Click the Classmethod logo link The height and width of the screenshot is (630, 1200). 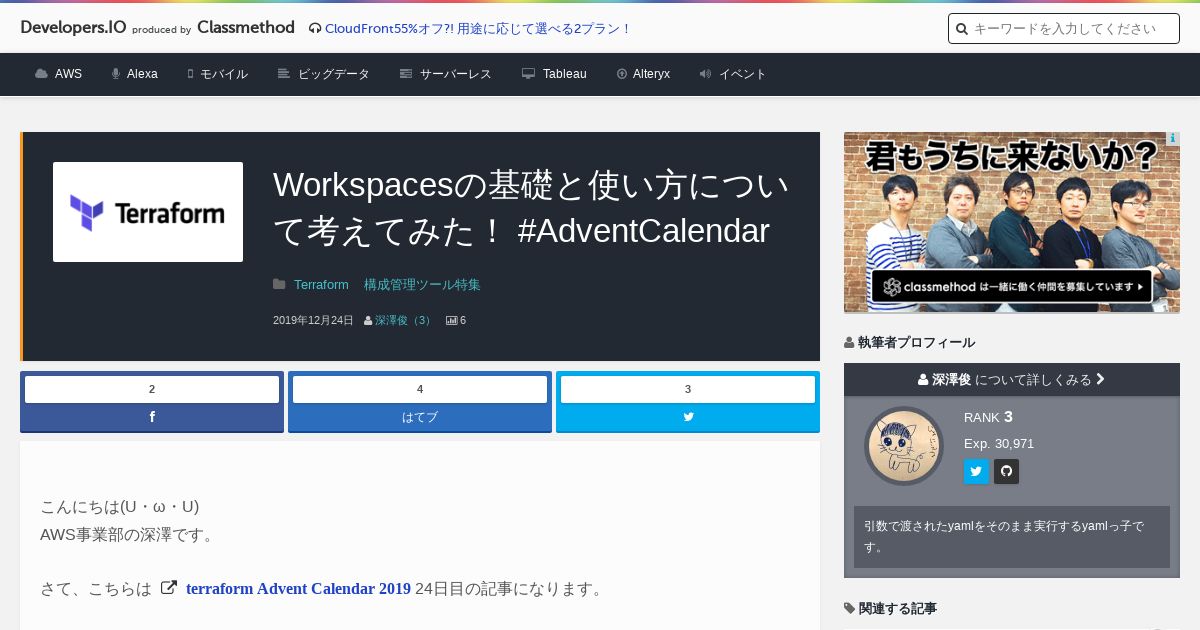point(246,27)
